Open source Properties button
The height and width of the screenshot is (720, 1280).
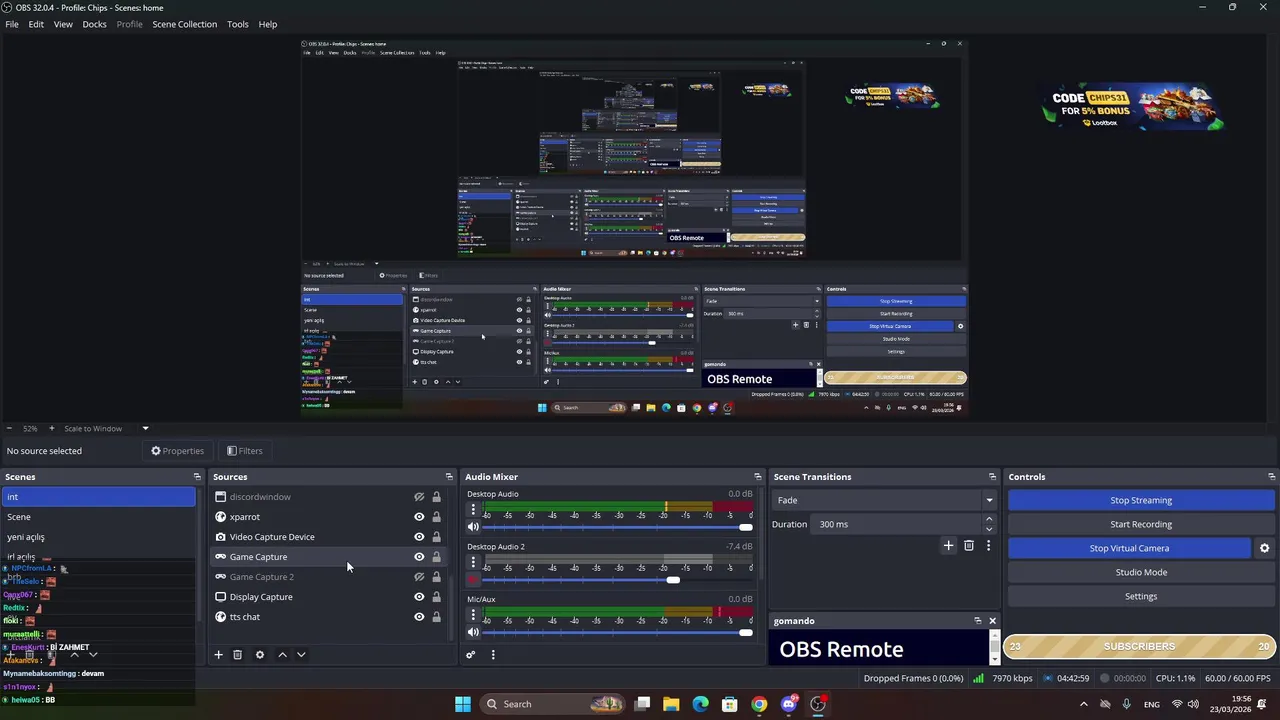[x=178, y=451]
